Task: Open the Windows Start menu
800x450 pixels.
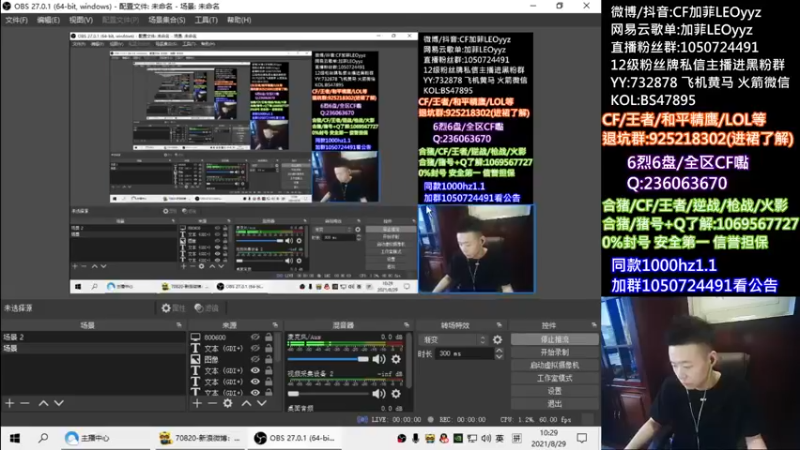Action: tap(15, 438)
